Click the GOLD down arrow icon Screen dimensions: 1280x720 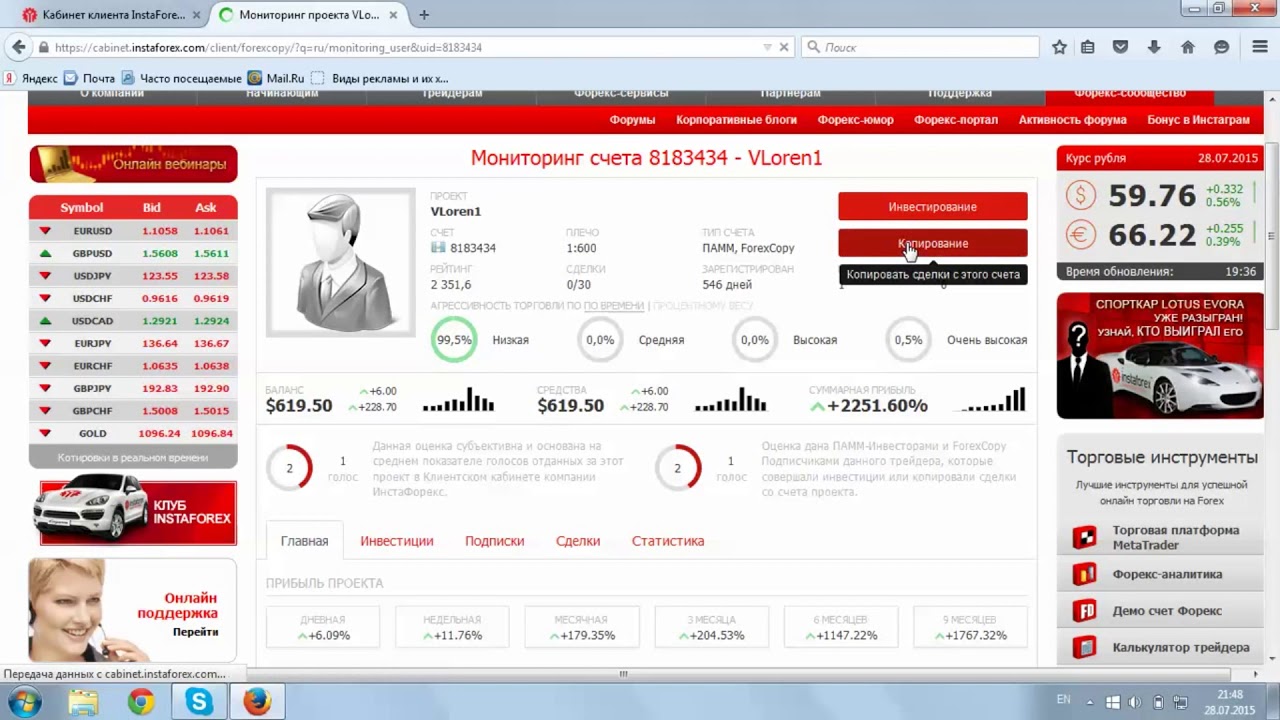tap(45, 433)
